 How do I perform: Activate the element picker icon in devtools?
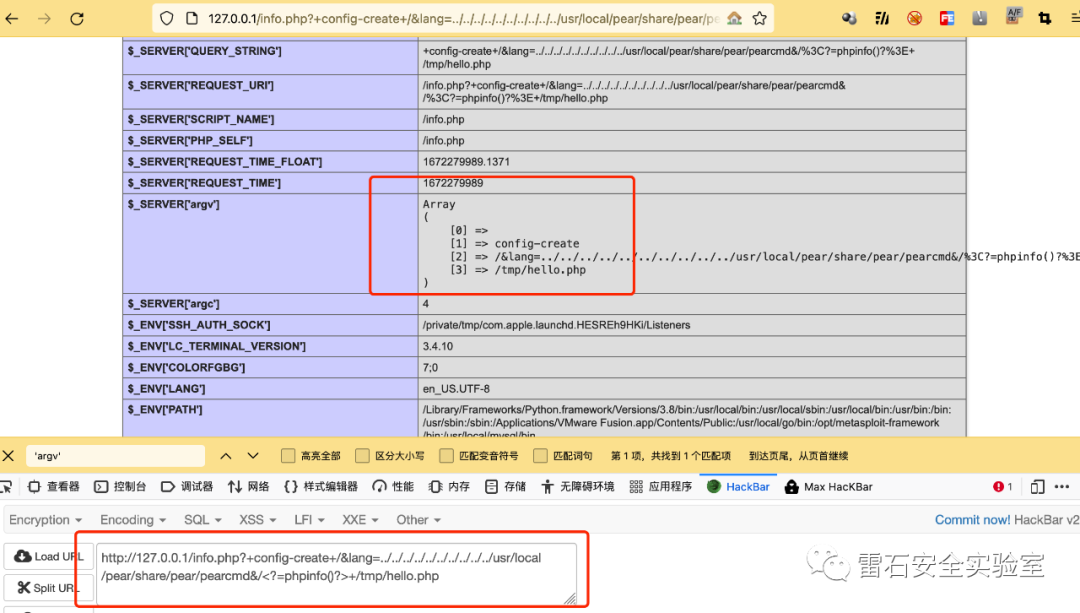6,487
